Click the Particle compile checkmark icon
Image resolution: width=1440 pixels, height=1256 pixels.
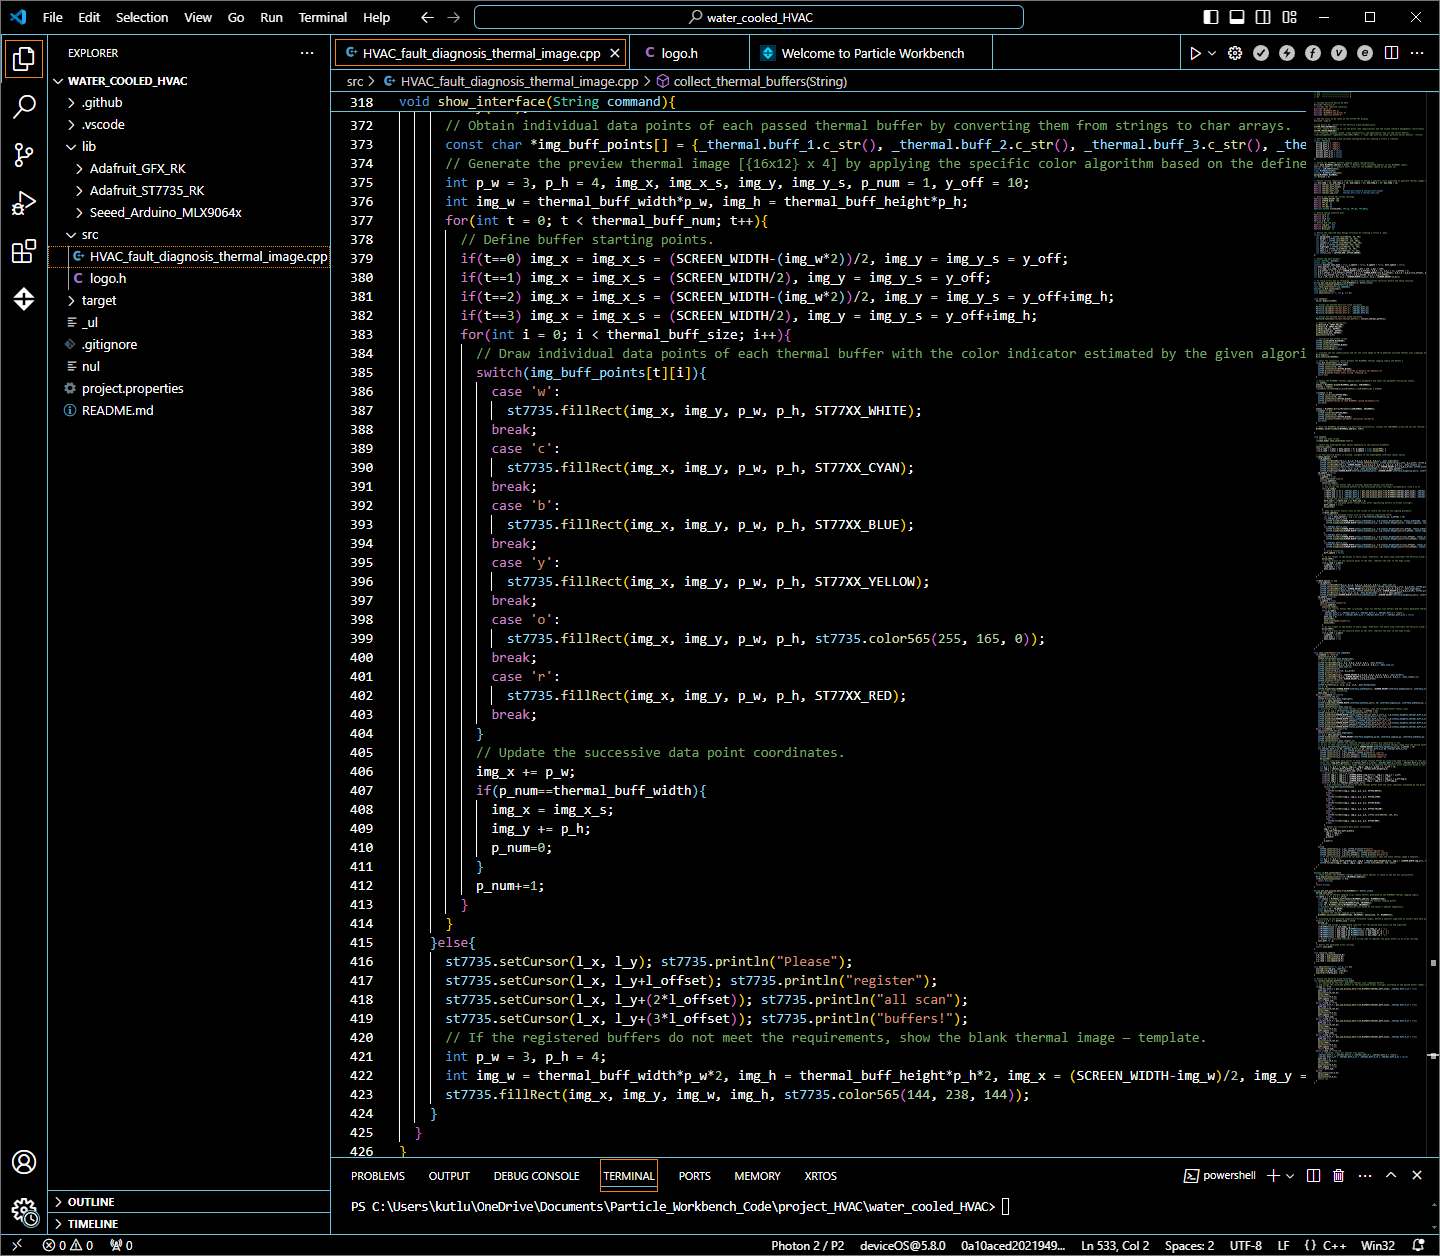point(1261,53)
